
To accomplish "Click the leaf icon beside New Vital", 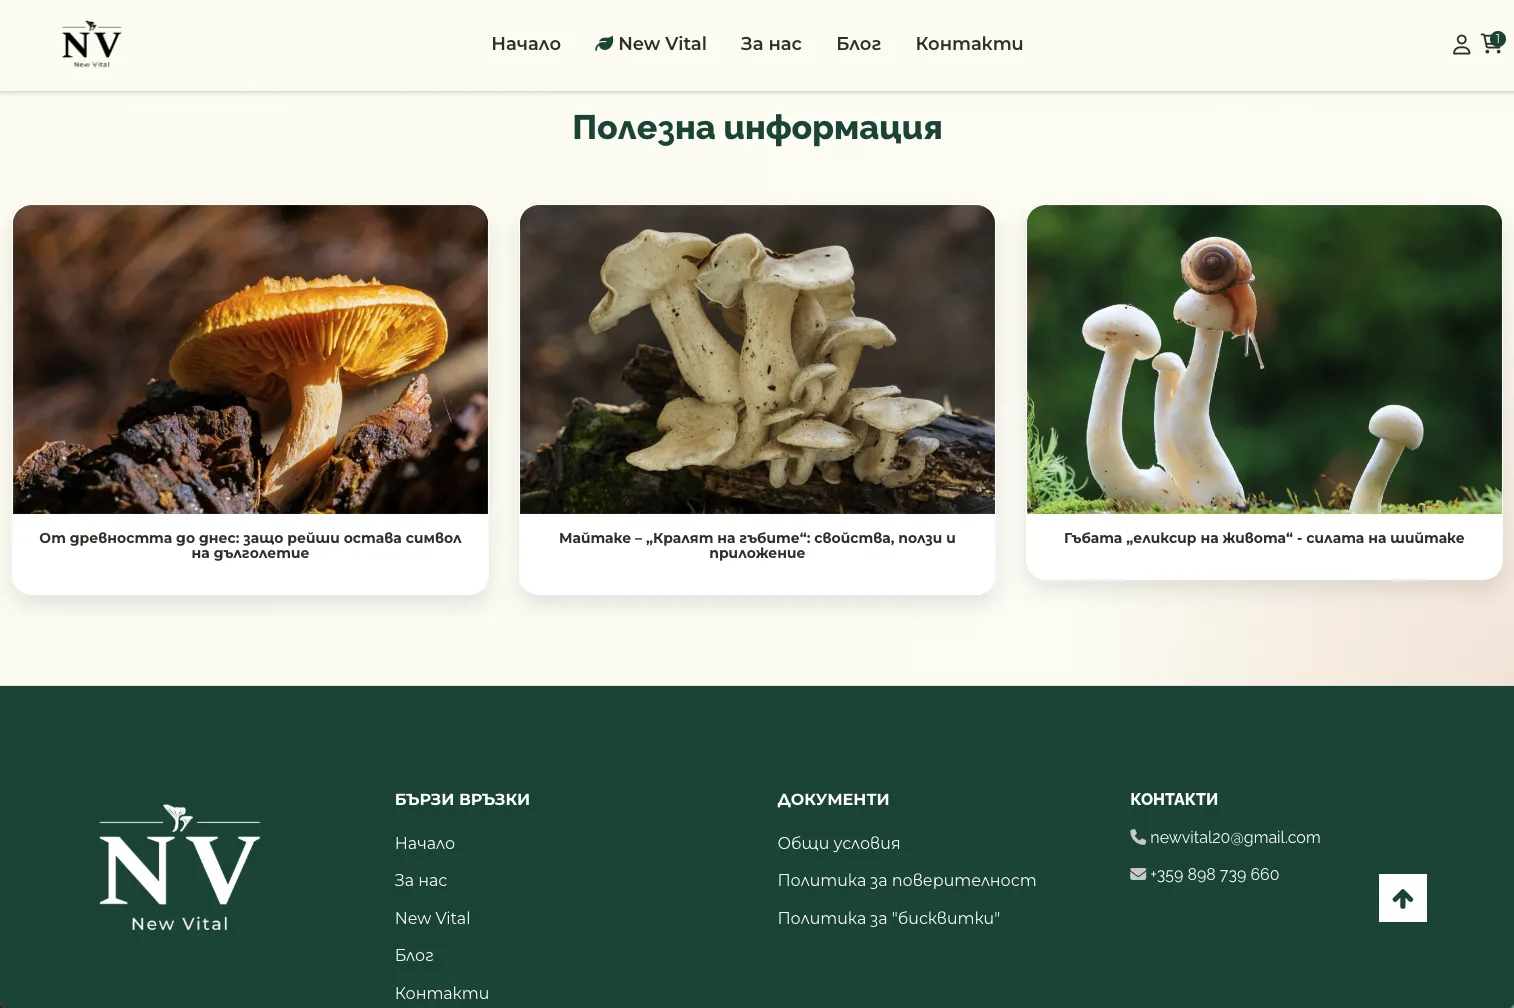I will point(604,44).
